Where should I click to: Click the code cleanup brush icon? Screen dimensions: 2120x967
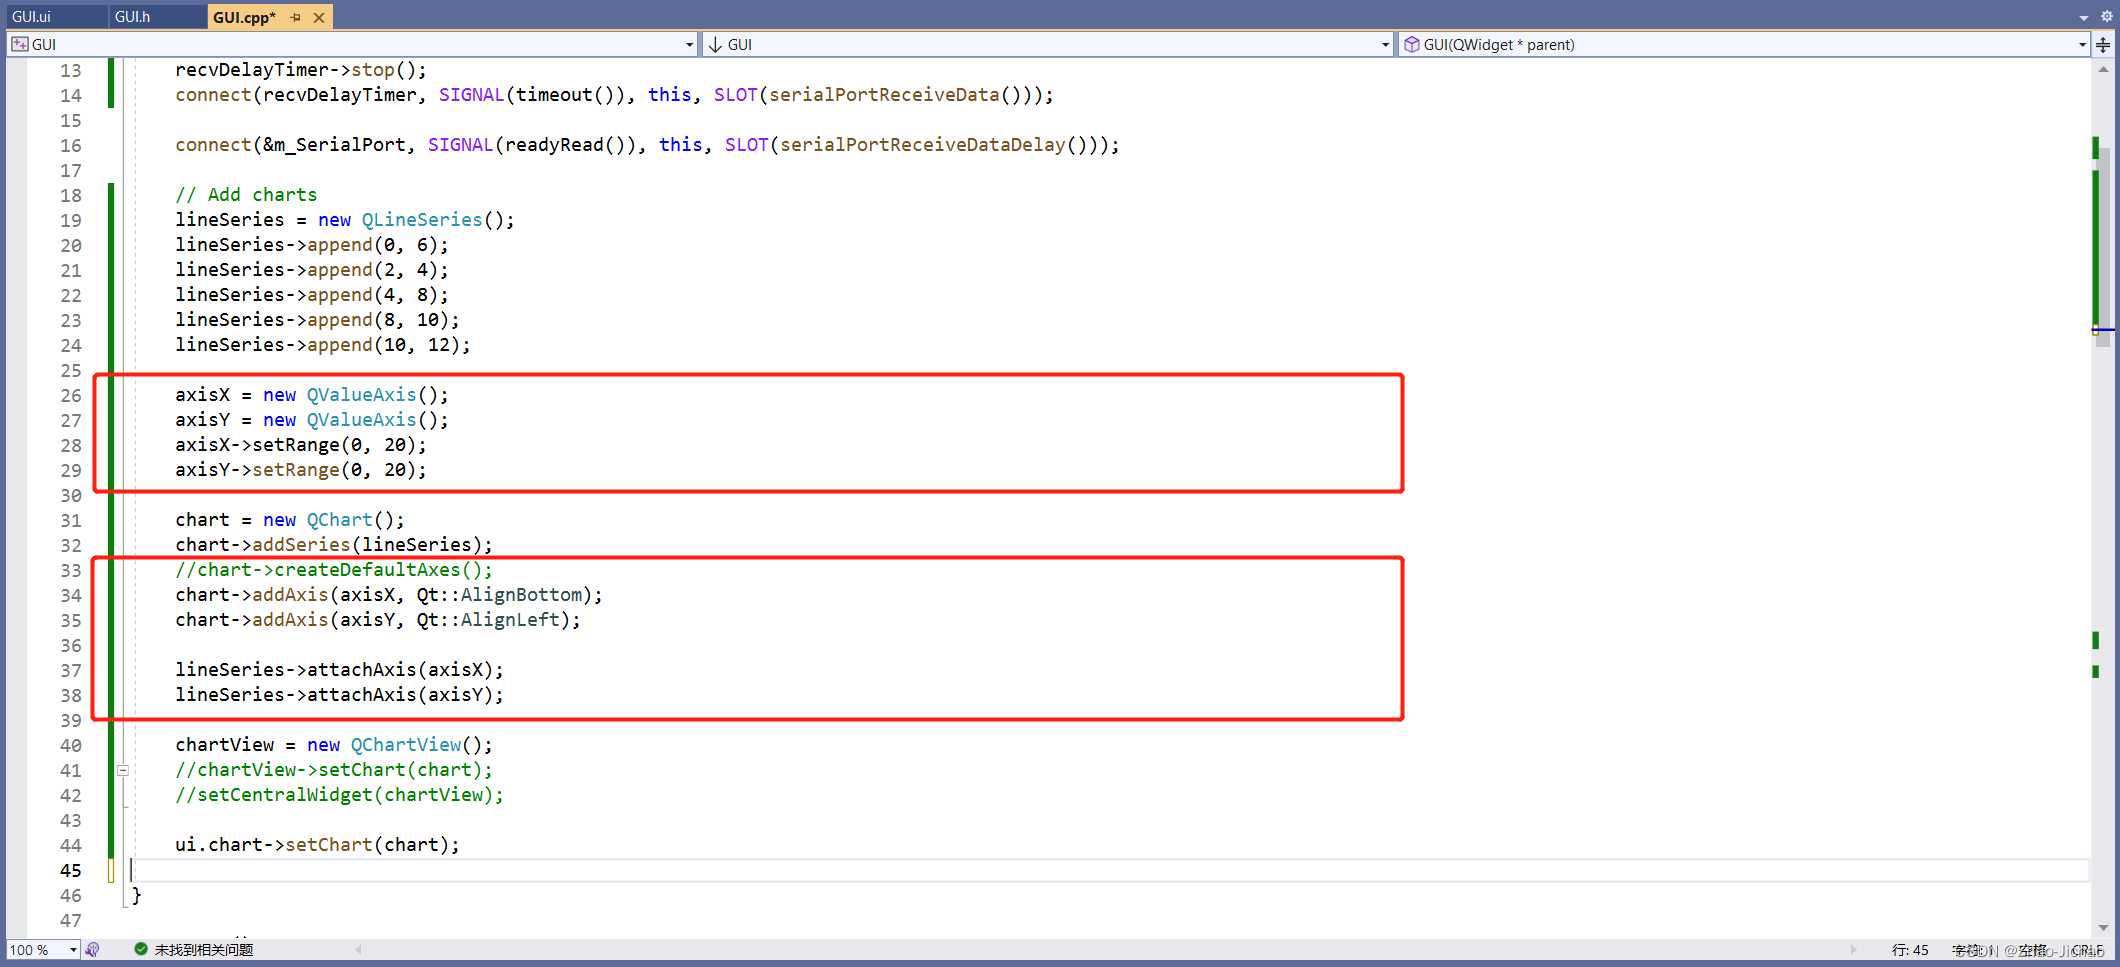pos(93,950)
